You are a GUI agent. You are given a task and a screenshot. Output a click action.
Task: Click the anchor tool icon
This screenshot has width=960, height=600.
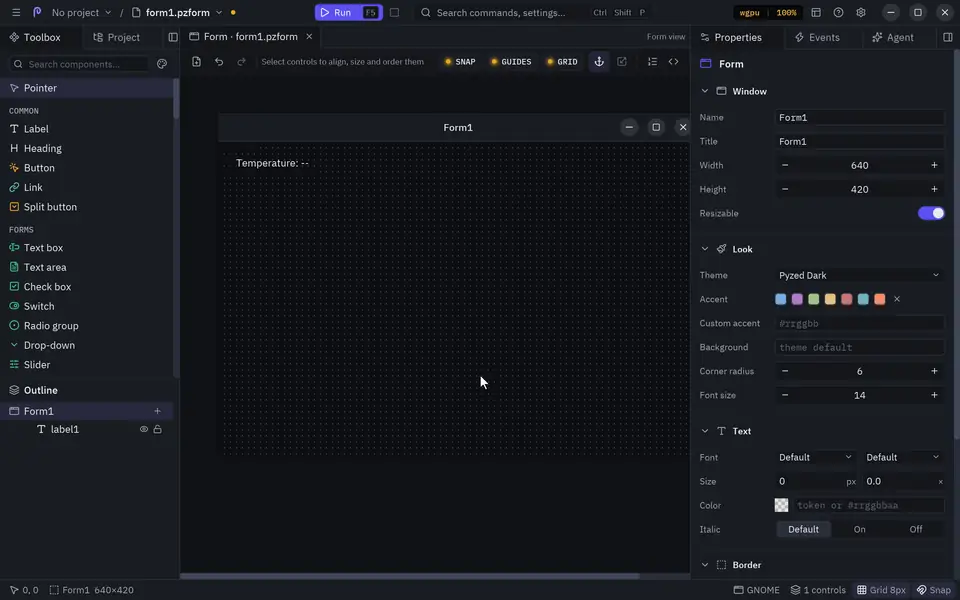[599, 62]
